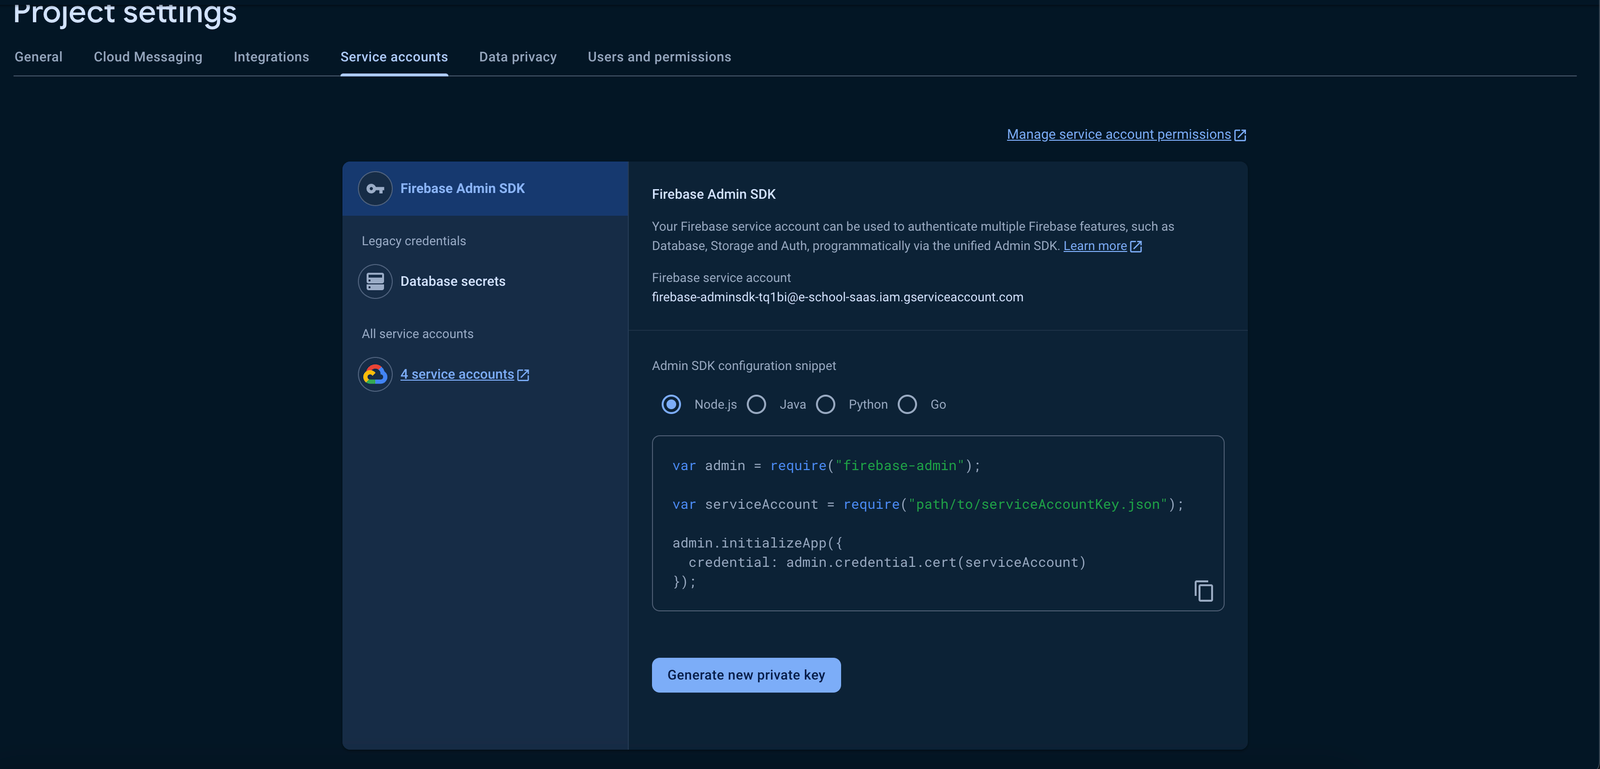Go to the Integrations tab
1600x769 pixels.
pos(271,57)
